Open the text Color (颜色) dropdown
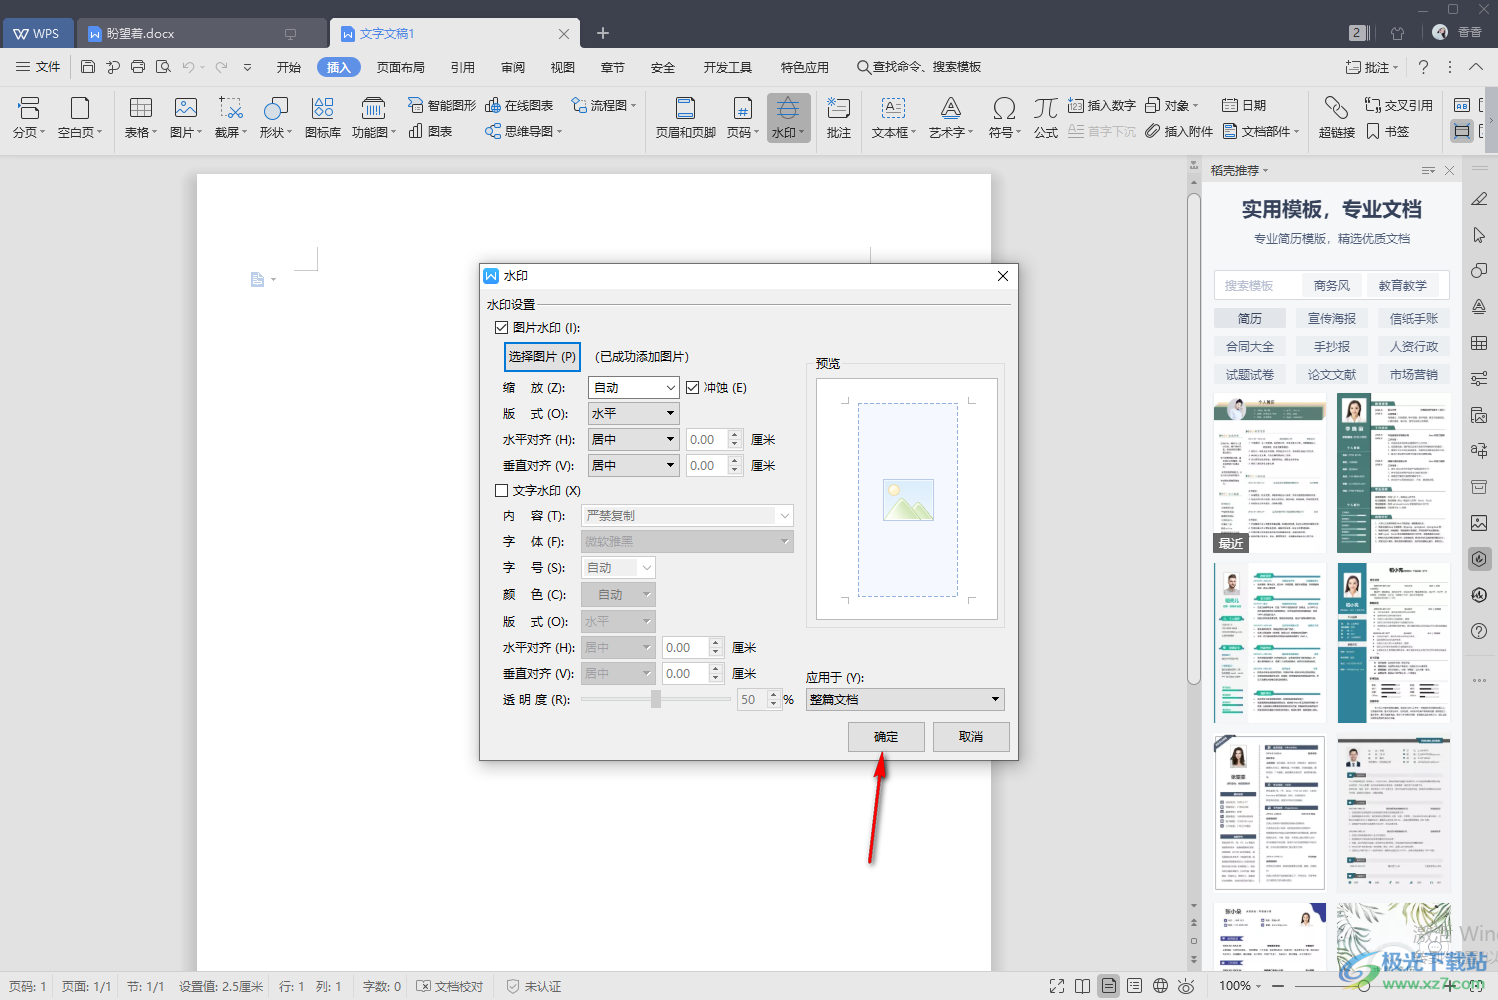 tap(618, 594)
